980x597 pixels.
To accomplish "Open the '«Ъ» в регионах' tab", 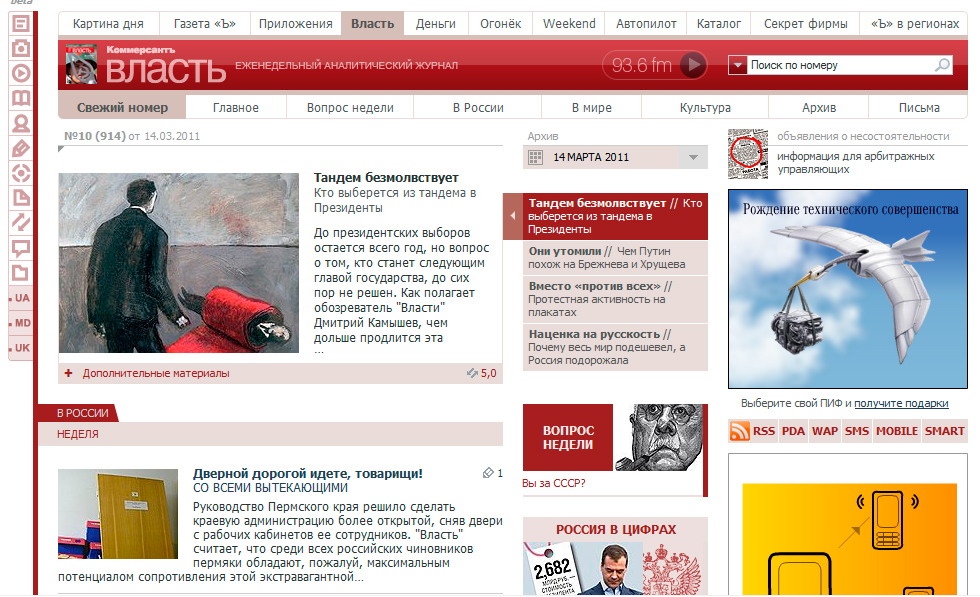I will [x=915, y=24].
